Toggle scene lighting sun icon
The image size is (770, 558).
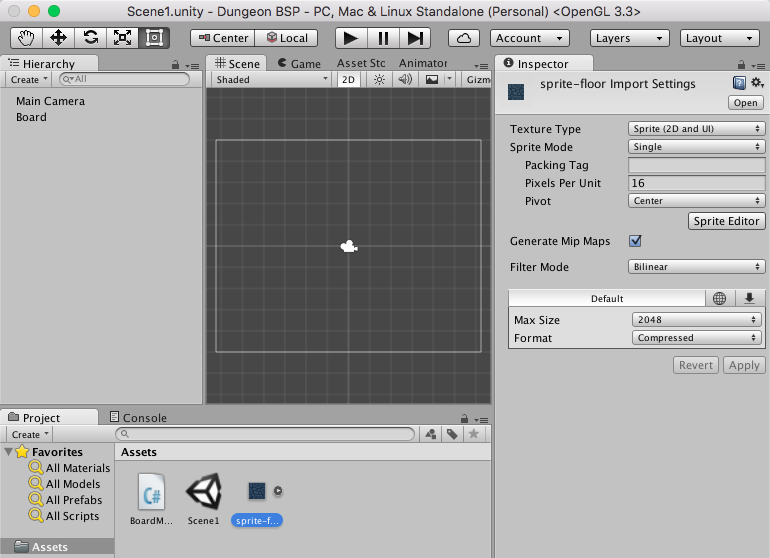[x=379, y=80]
